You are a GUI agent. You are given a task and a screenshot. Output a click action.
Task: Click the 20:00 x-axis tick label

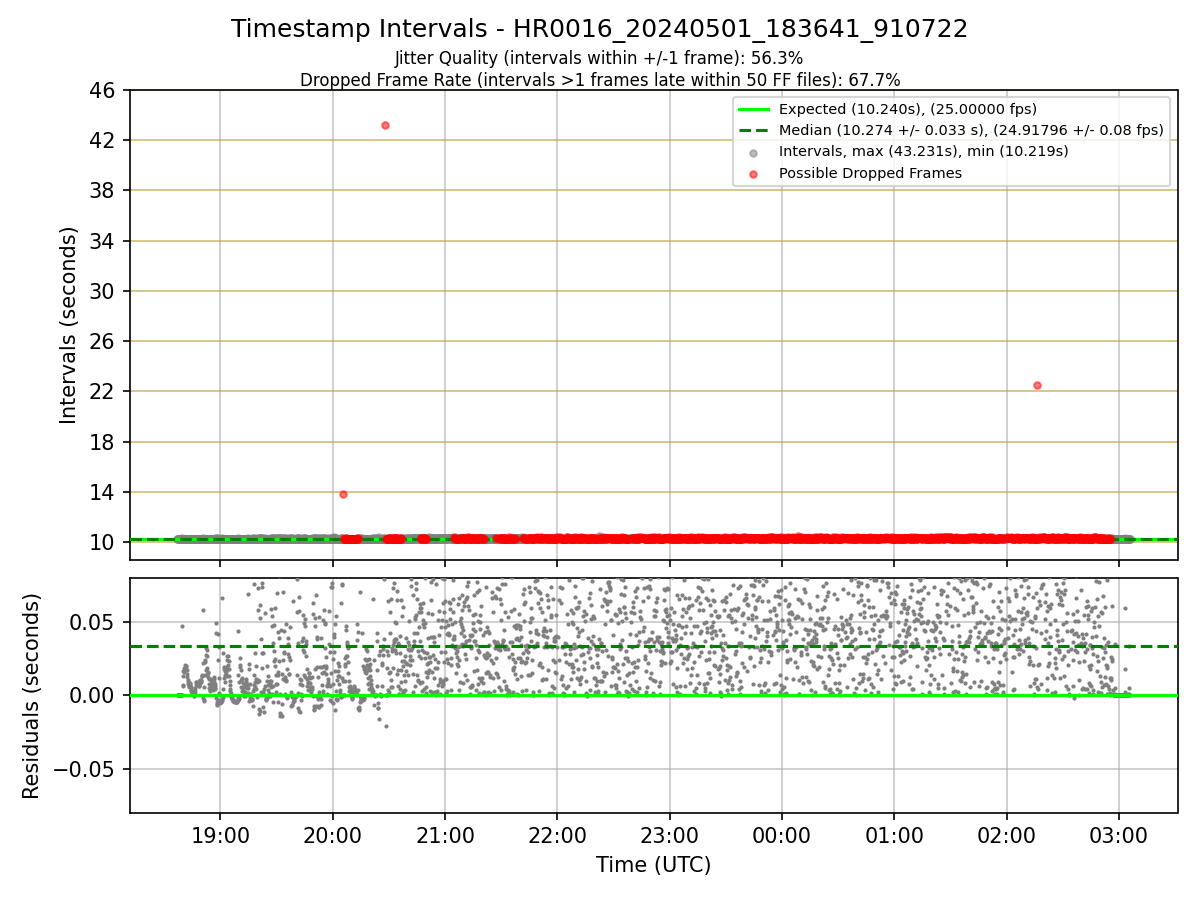coord(332,834)
